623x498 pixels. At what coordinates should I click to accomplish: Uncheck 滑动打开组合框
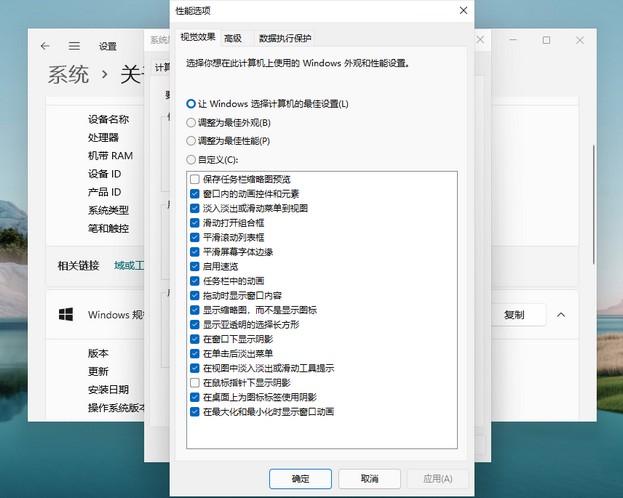[195, 223]
